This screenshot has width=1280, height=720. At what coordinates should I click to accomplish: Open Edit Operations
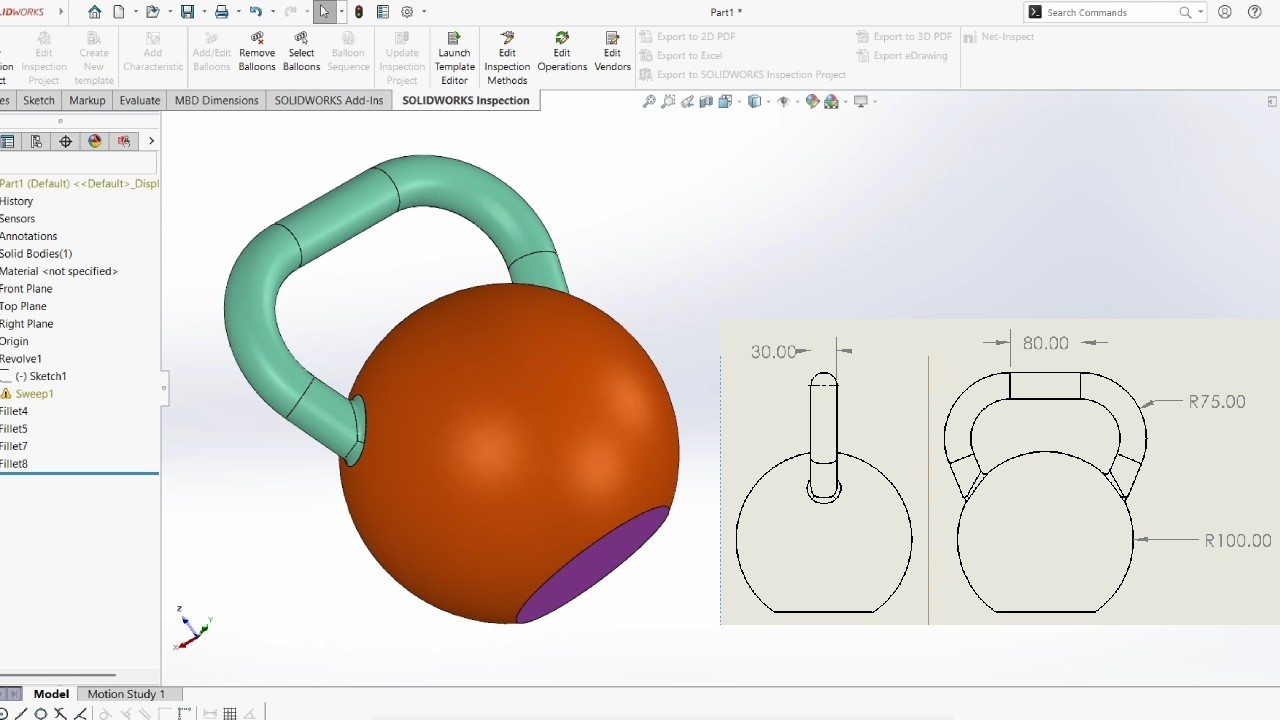pyautogui.click(x=562, y=53)
